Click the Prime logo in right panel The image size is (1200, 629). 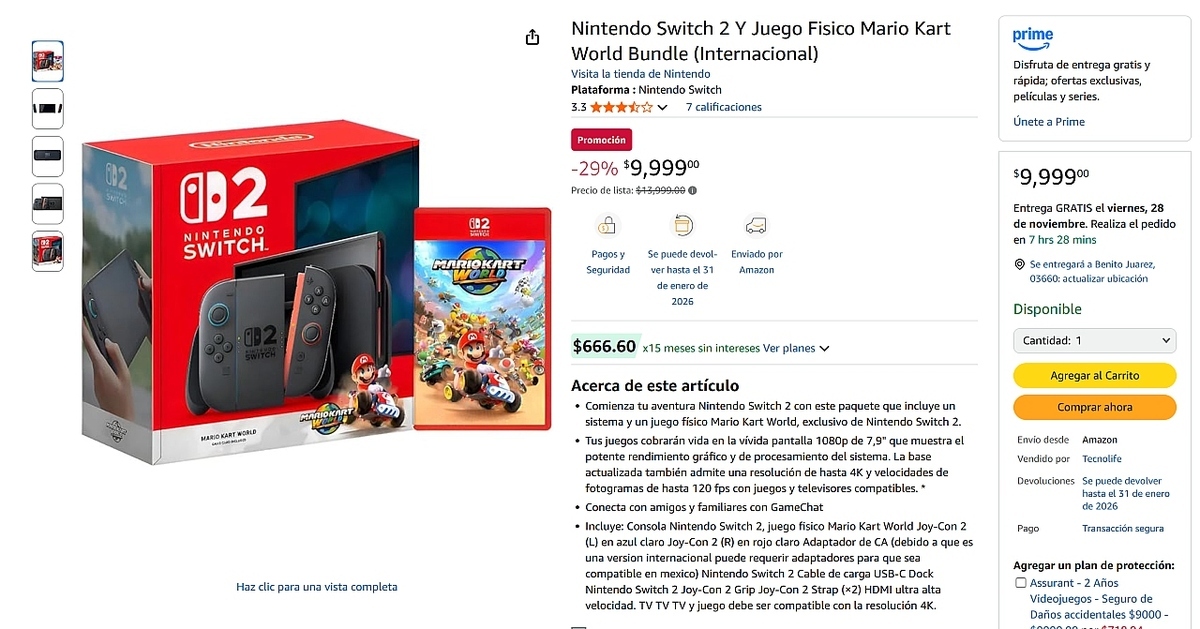1031,37
